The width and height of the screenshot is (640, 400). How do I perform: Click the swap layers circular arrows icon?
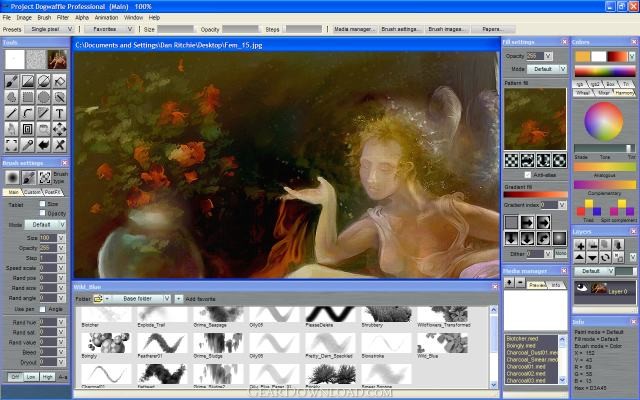605,257
